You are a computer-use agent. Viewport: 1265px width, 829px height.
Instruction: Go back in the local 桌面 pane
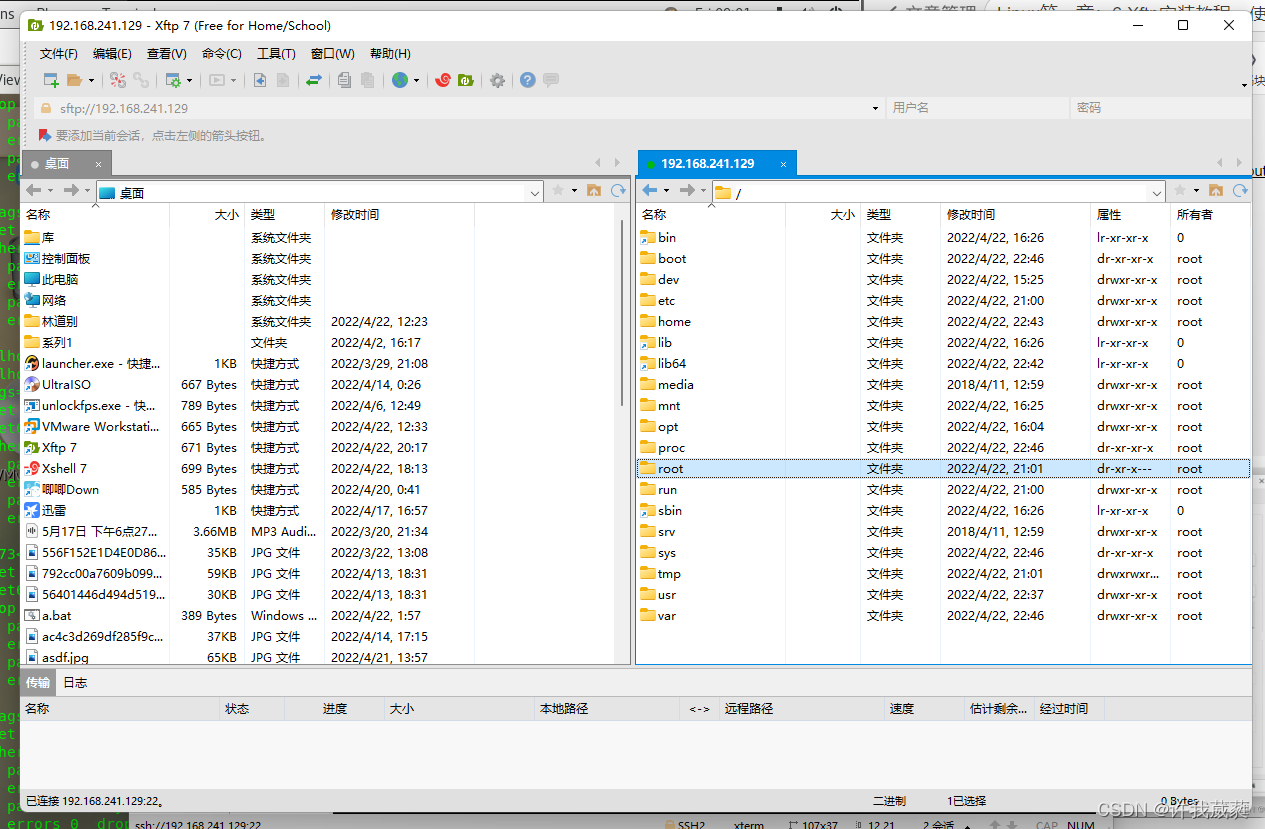pyautogui.click(x=34, y=190)
